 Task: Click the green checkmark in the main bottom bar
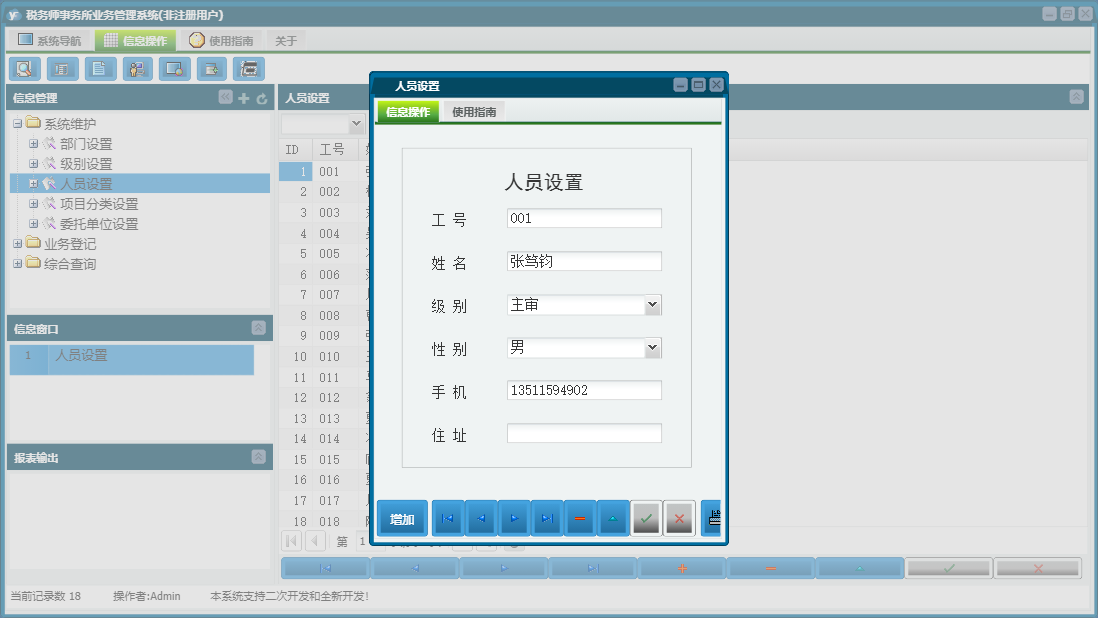[949, 568]
